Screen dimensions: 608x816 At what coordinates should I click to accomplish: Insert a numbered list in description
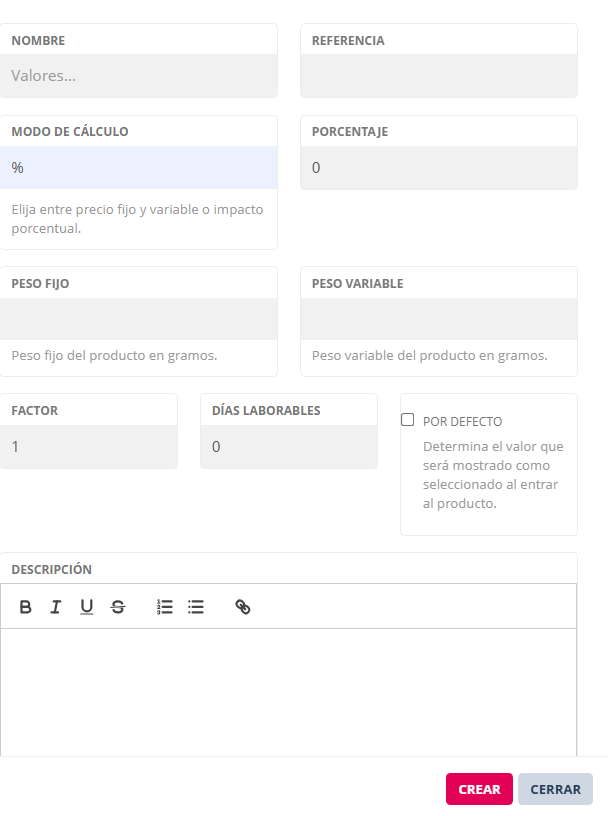pyautogui.click(x=165, y=607)
